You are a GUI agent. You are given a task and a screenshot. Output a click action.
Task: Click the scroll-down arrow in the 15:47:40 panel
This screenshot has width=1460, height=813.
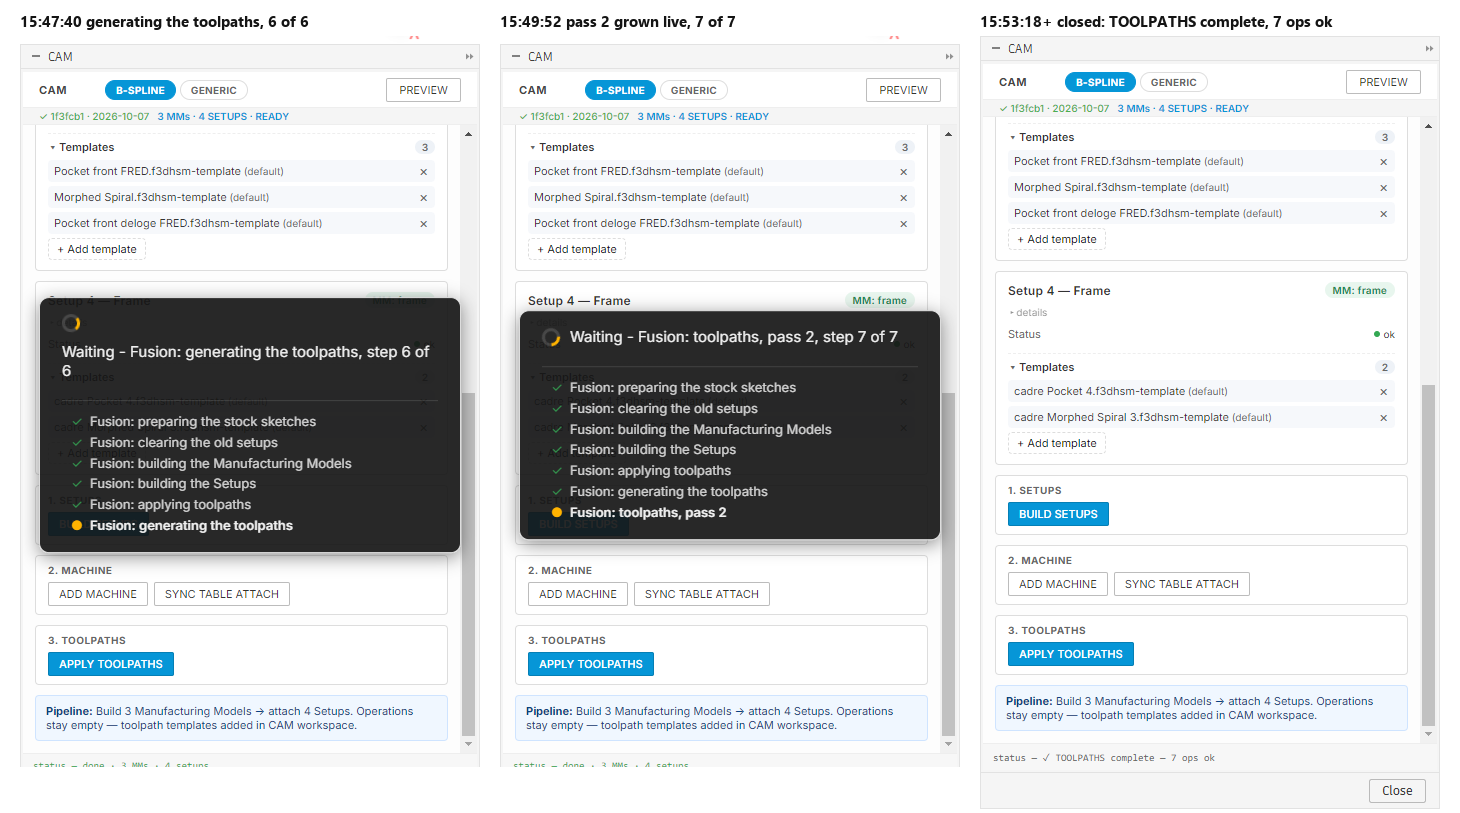468,745
